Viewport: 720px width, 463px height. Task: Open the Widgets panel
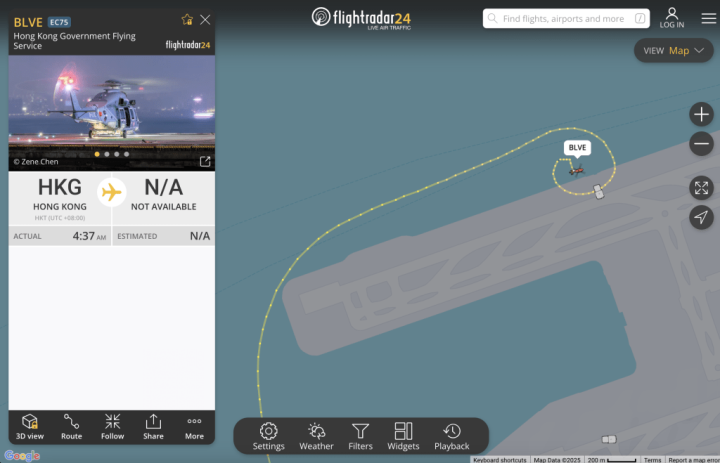pos(403,436)
